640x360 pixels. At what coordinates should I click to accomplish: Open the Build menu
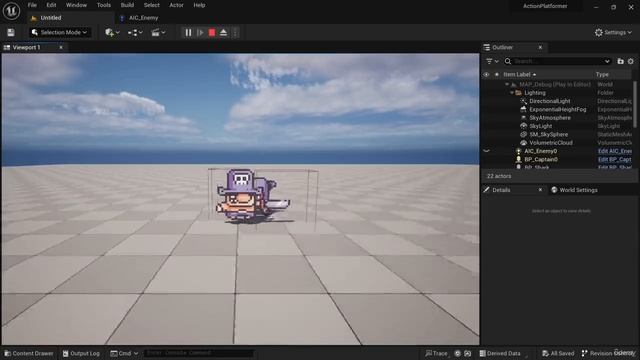[x=127, y=5]
